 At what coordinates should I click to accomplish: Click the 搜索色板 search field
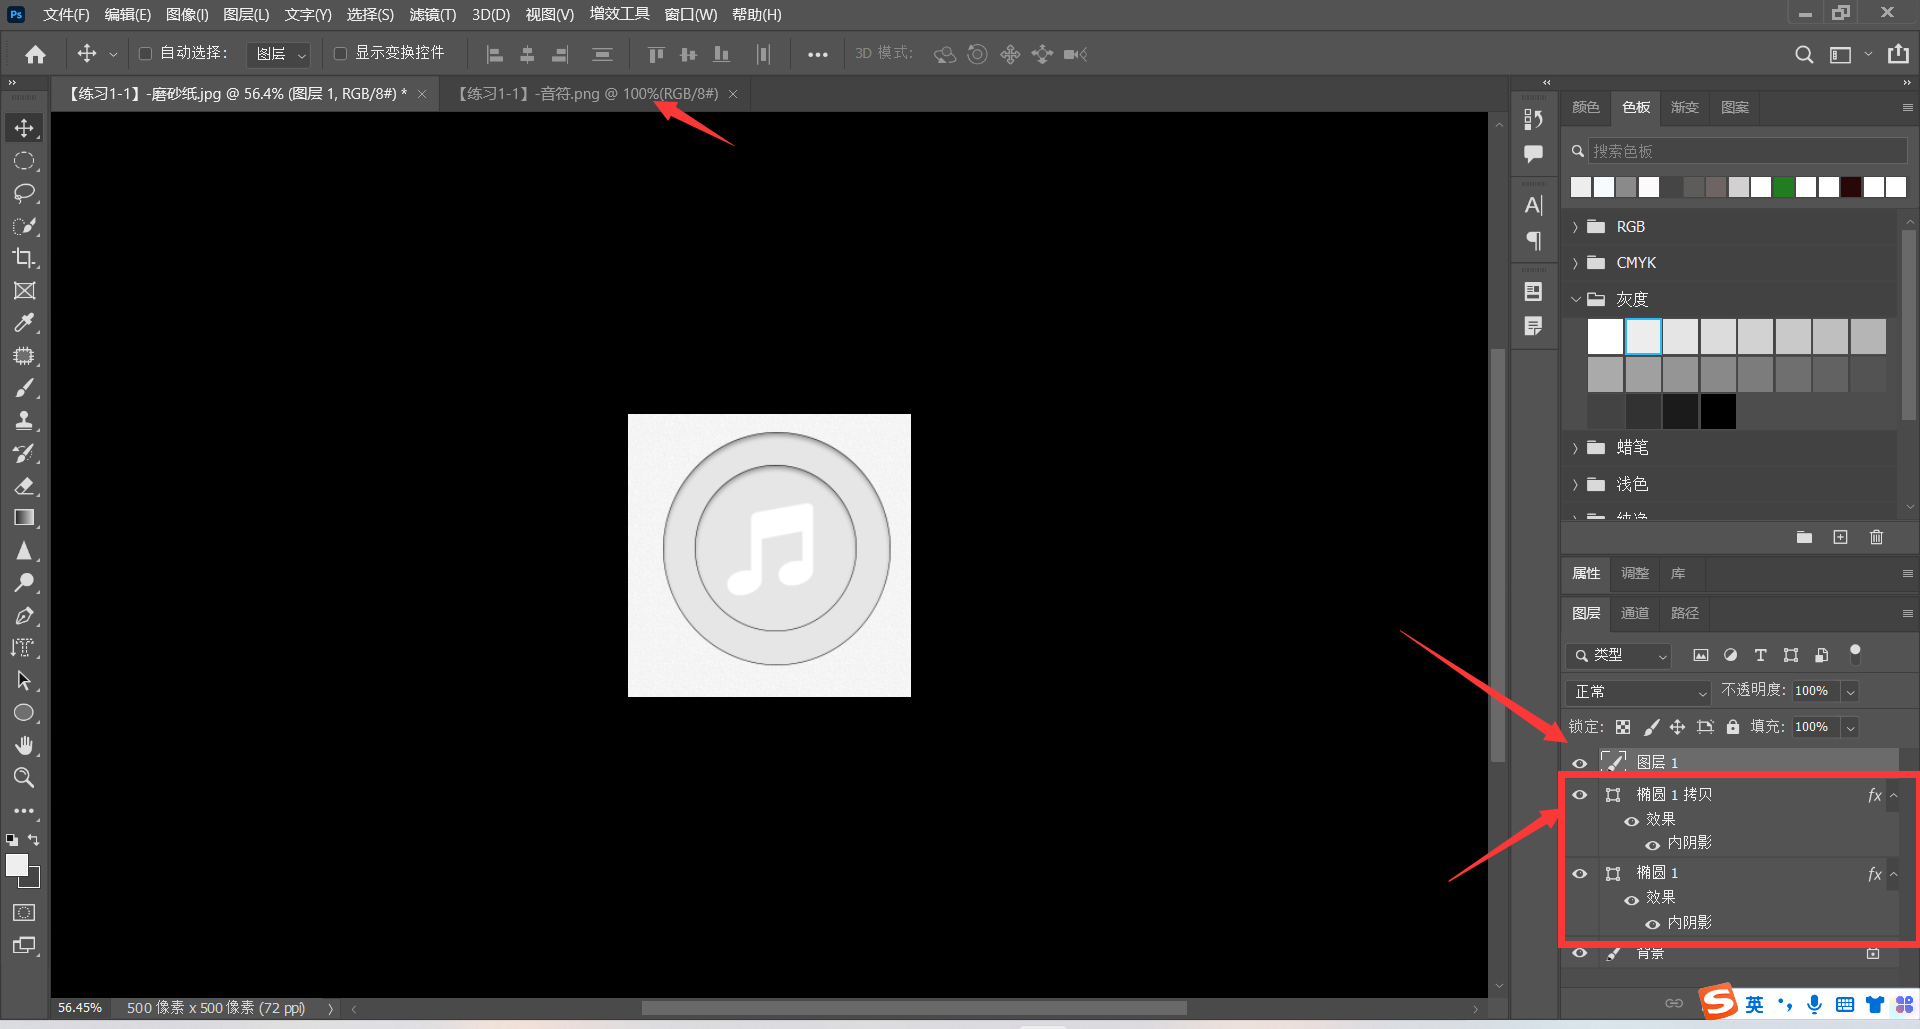coord(1747,151)
